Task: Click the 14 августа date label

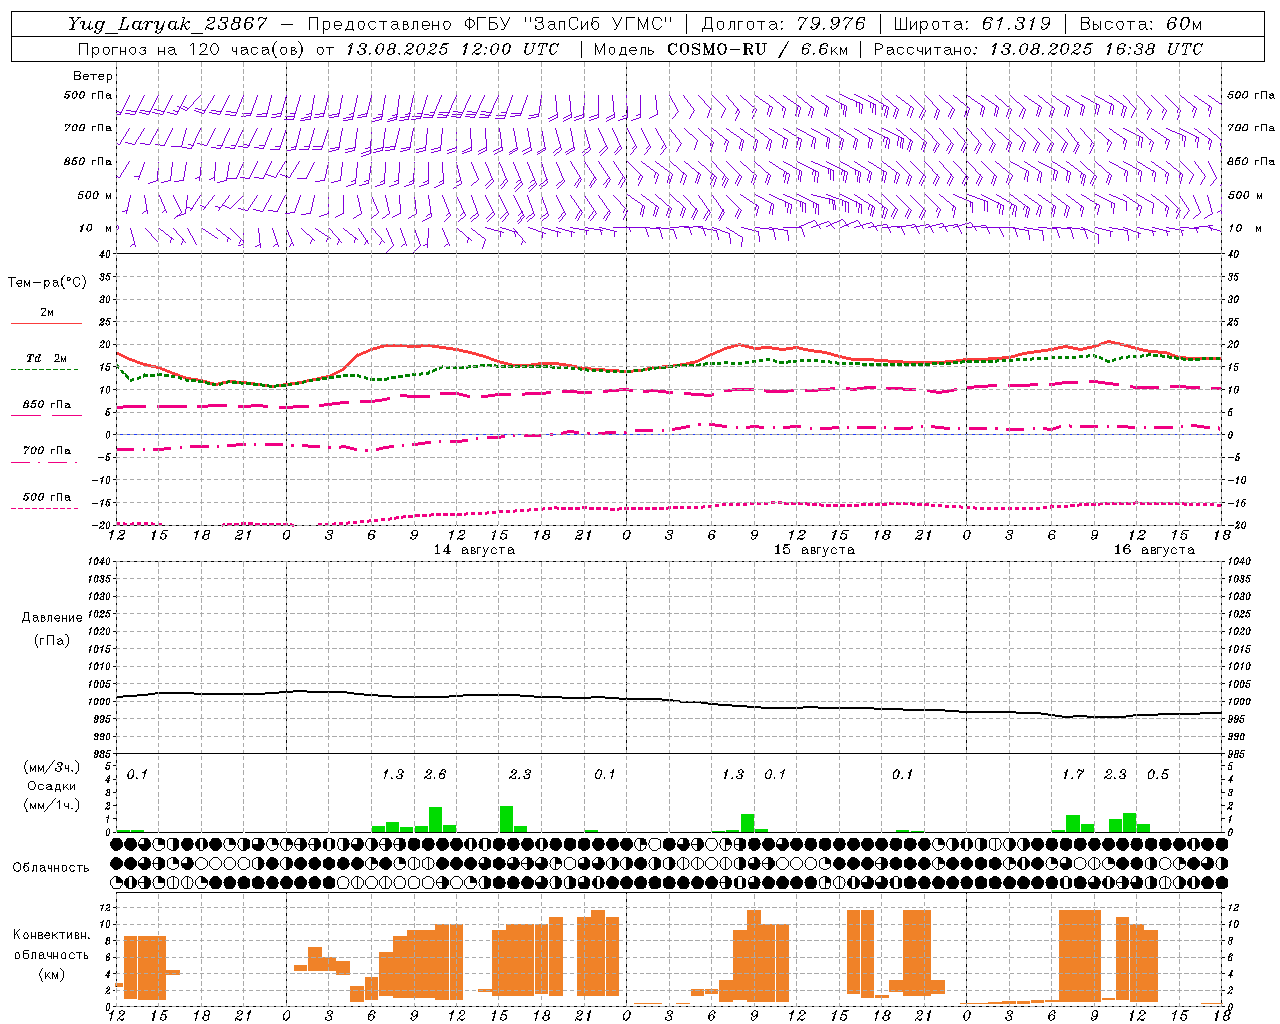Action: (x=474, y=550)
